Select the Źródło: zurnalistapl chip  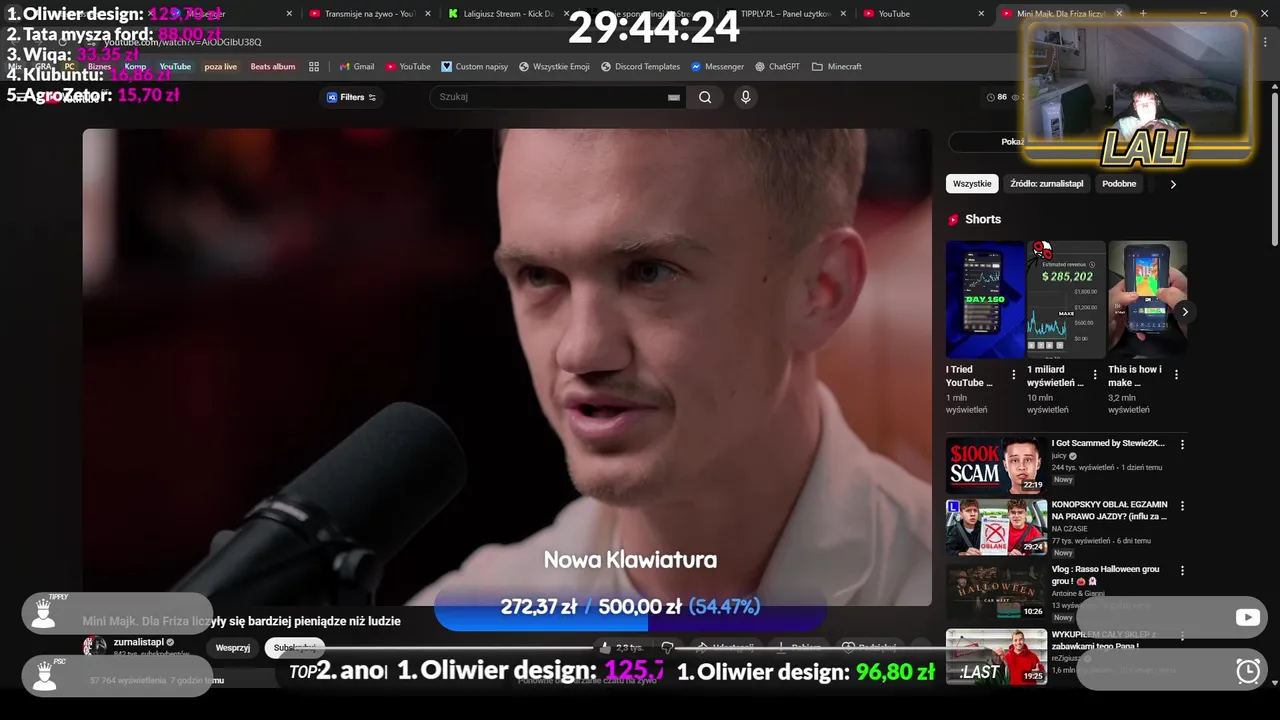click(1046, 184)
